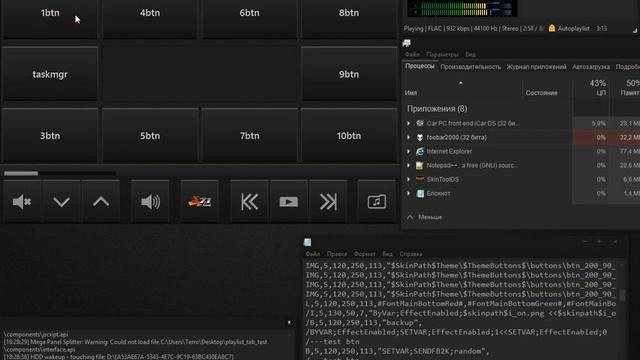Collapse Task Manager with Меньше
The image size is (640, 360).
[424, 217]
